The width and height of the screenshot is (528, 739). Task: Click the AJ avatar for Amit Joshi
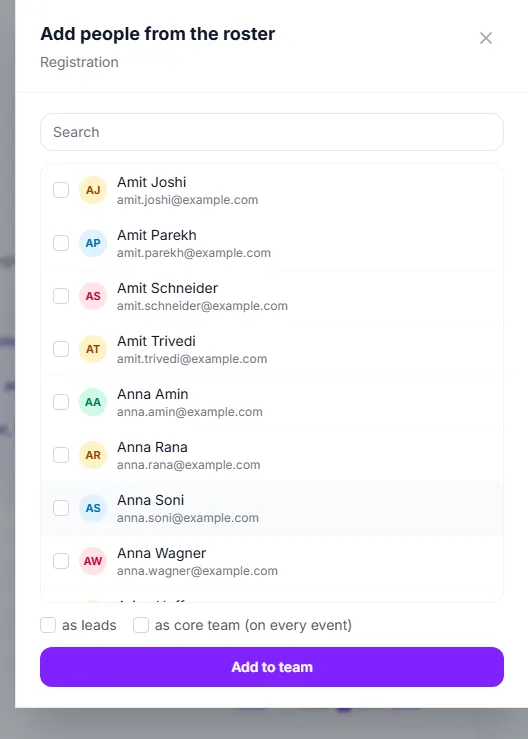tap(93, 190)
